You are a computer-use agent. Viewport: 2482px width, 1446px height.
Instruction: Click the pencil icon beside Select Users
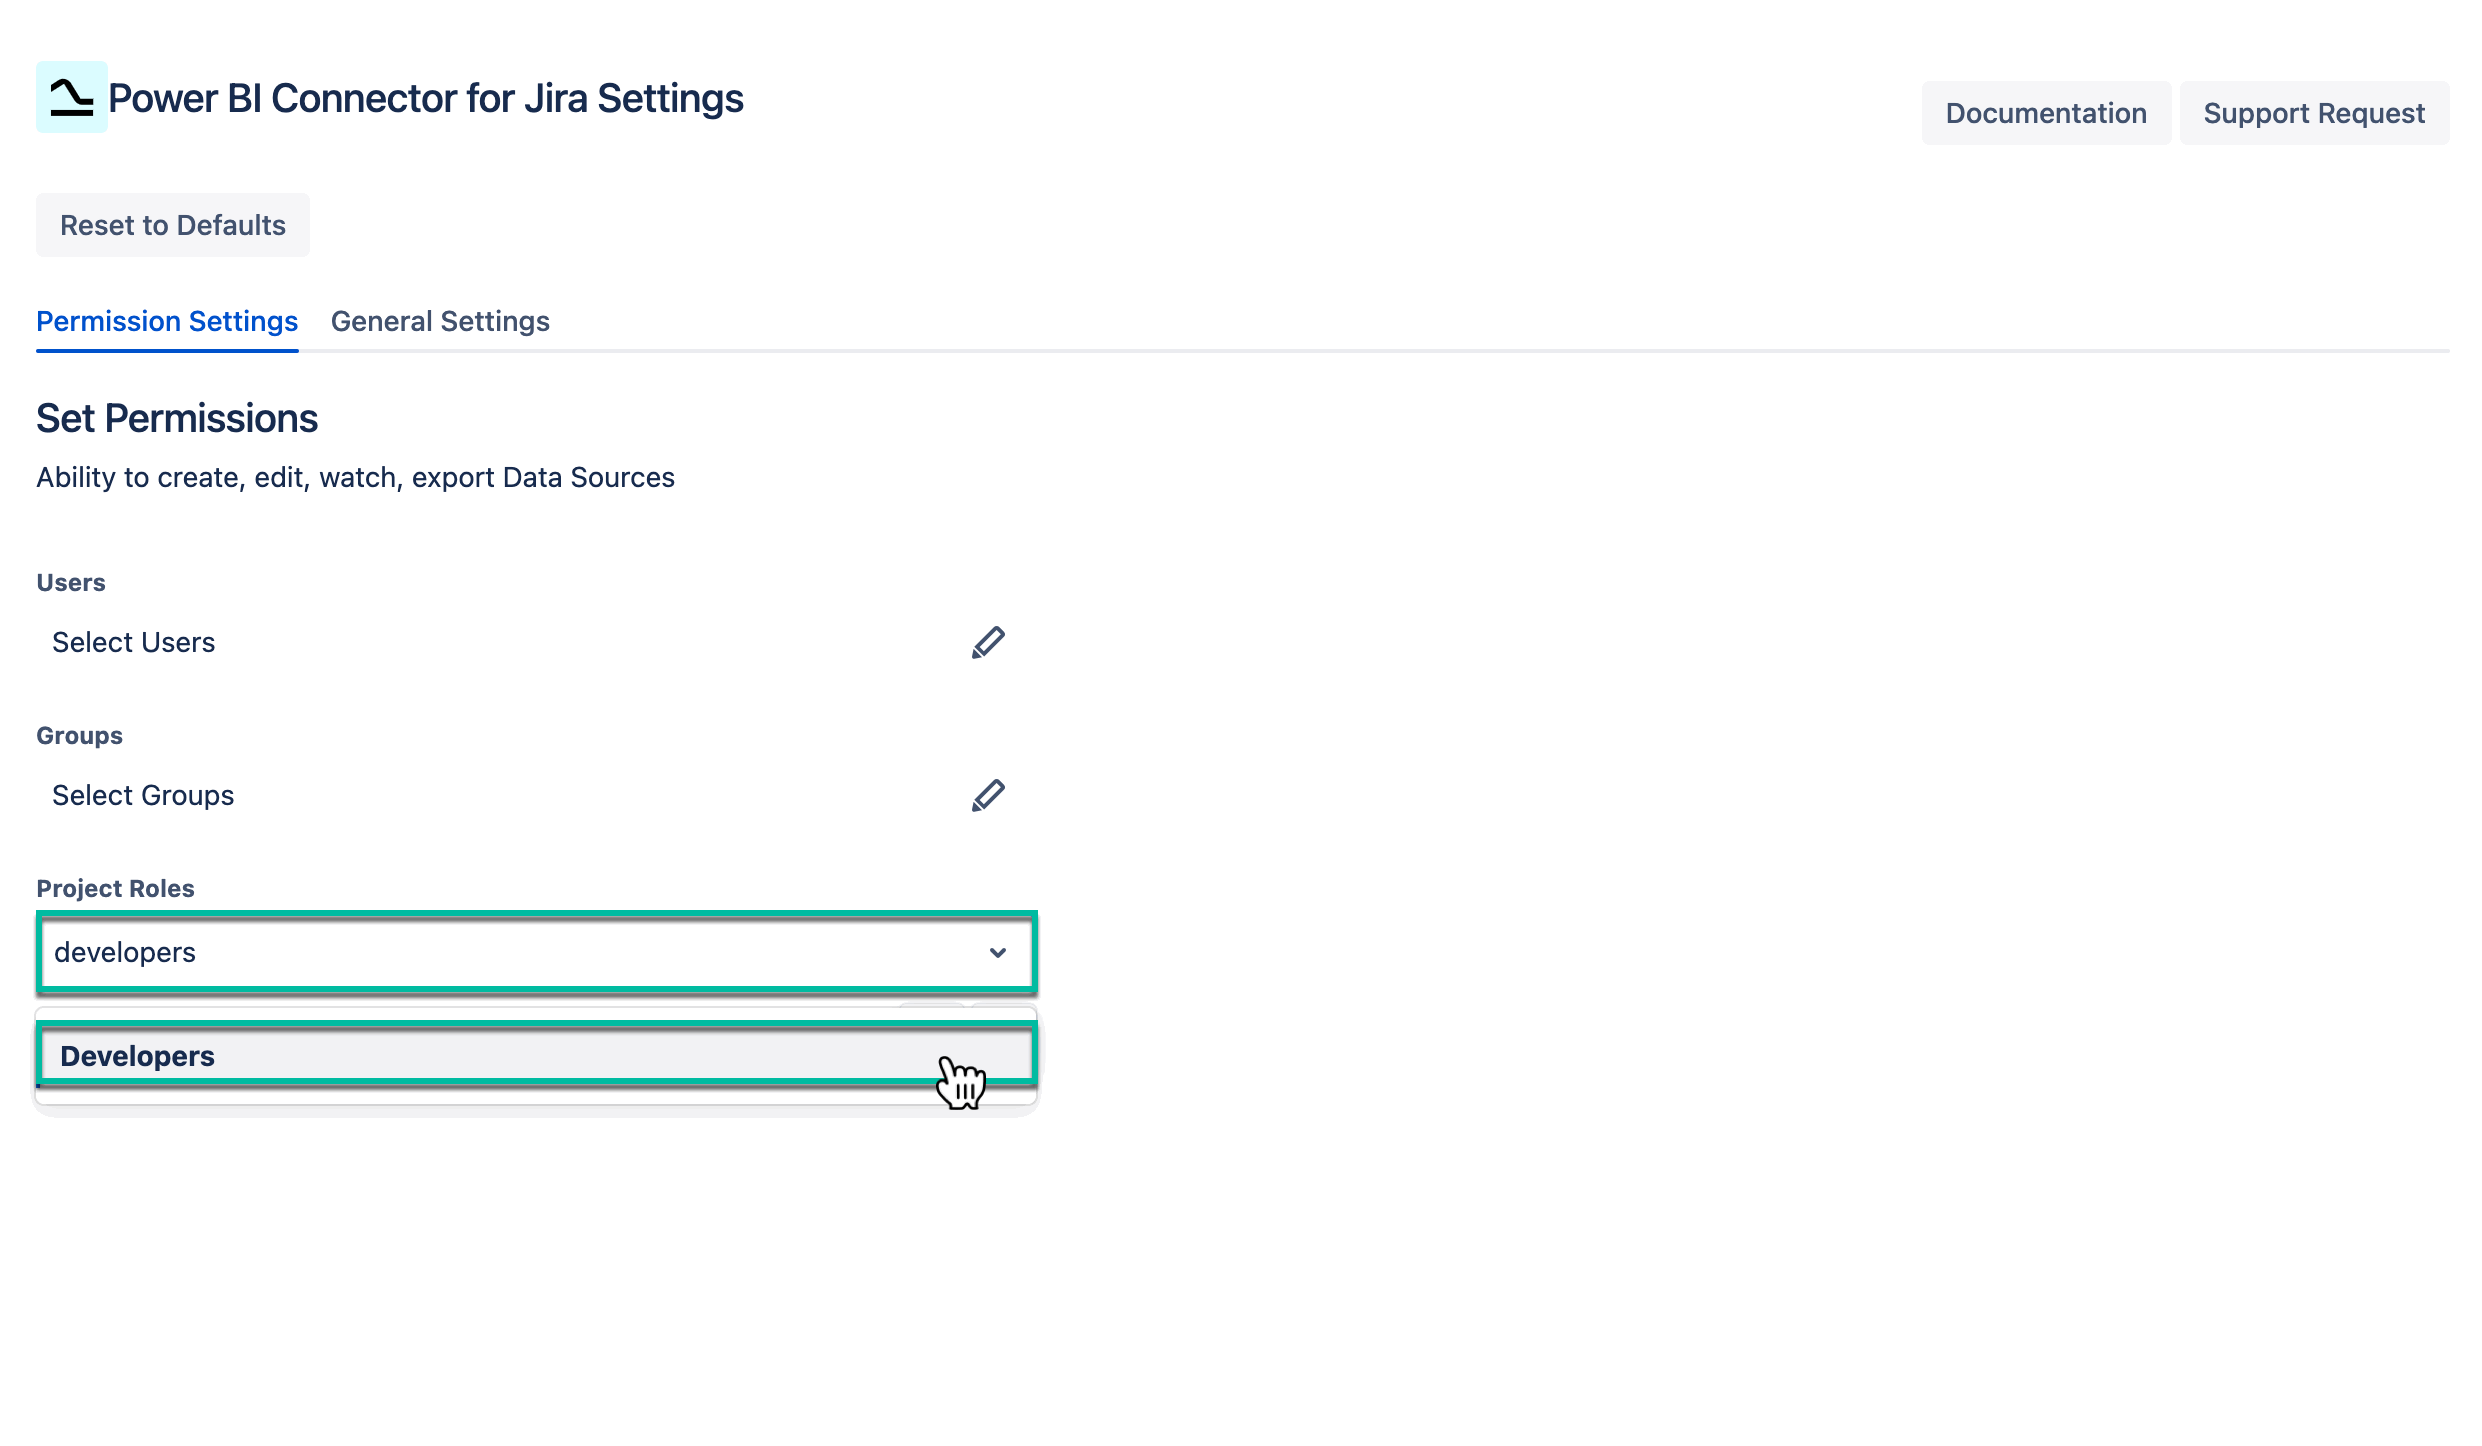point(987,642)
